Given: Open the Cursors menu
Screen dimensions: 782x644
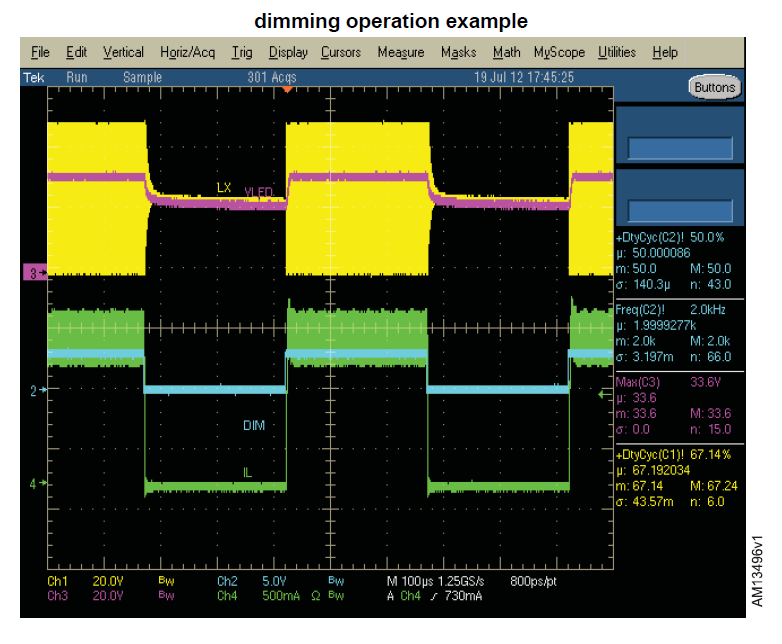Looking at the screenshot, I should [x=341, y=52].
